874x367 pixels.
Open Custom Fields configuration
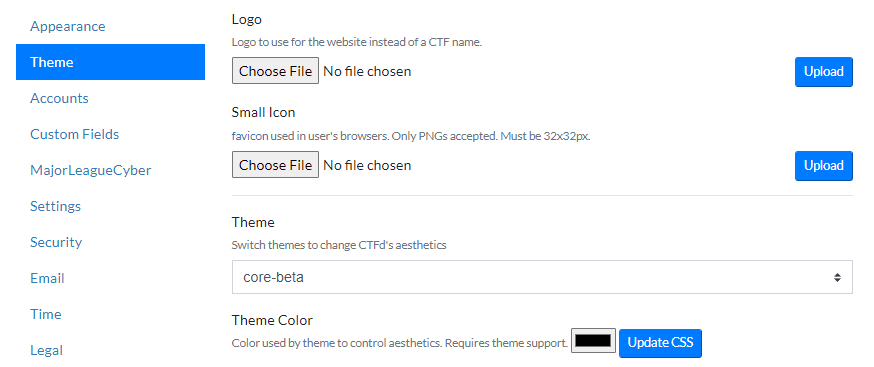tap(74, 134)
